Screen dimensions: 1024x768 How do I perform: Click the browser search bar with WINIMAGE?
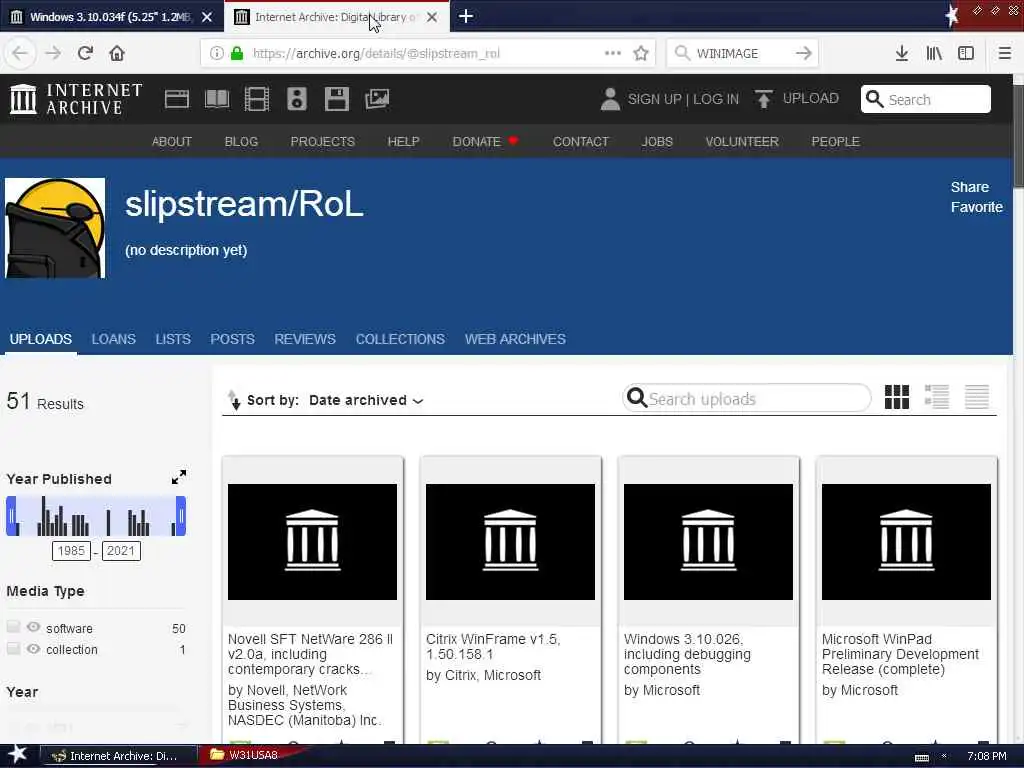(x=742, y=53)
